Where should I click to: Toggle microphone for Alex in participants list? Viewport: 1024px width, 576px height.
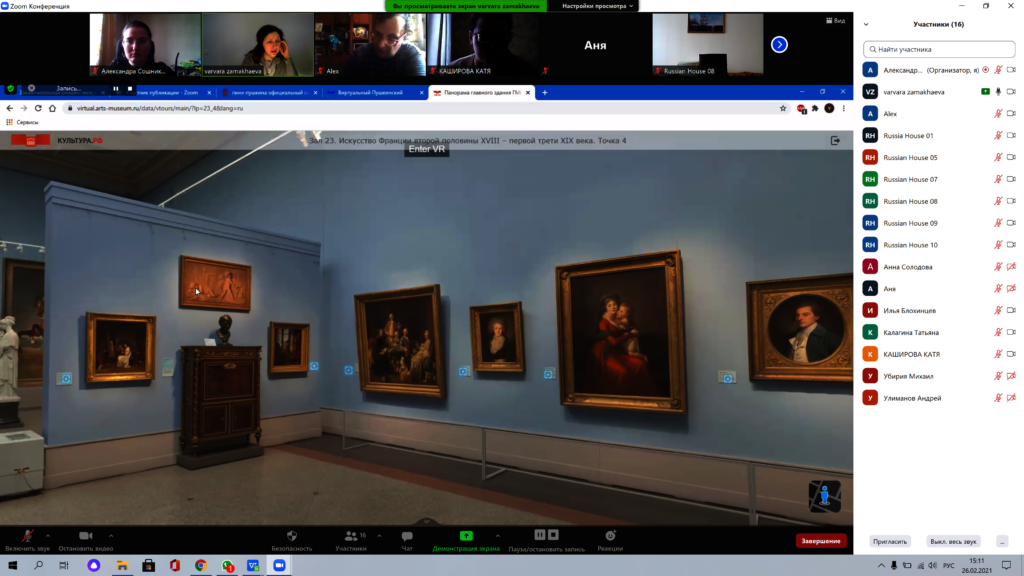pyautogui.click(x=998, y=114)
